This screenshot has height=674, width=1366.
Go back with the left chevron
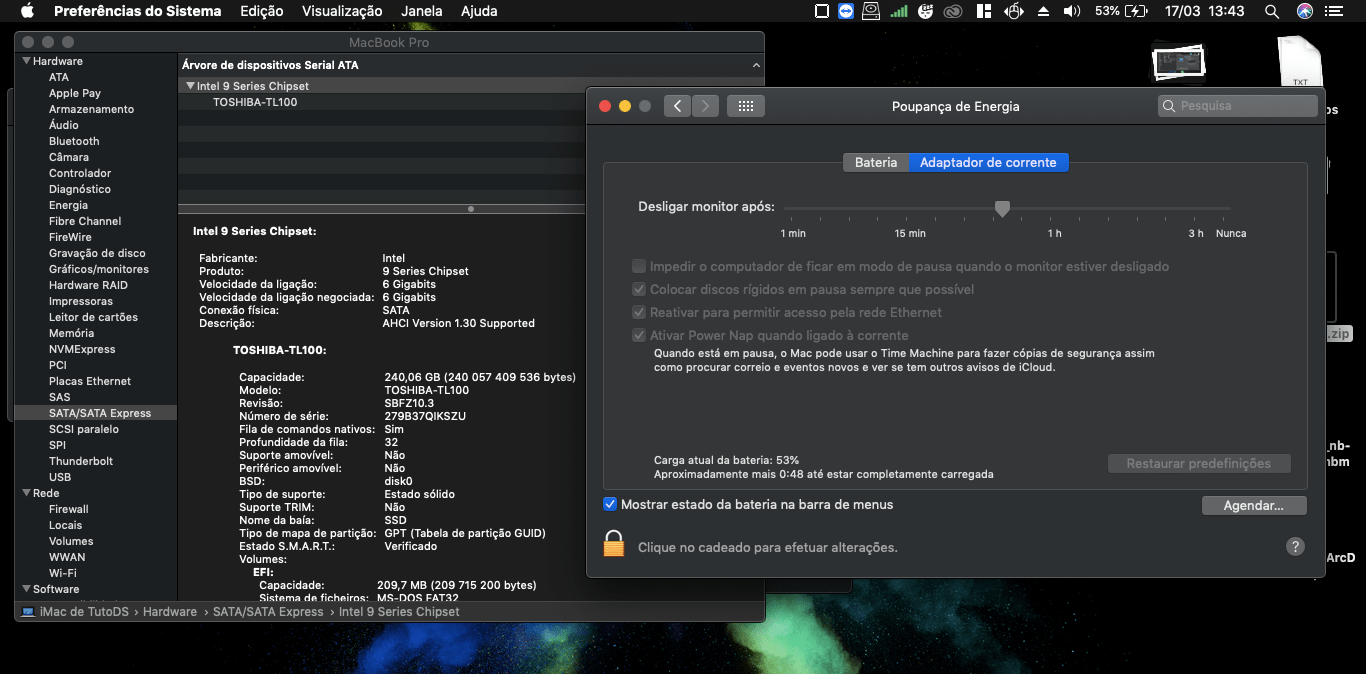[x=677, y=106]
